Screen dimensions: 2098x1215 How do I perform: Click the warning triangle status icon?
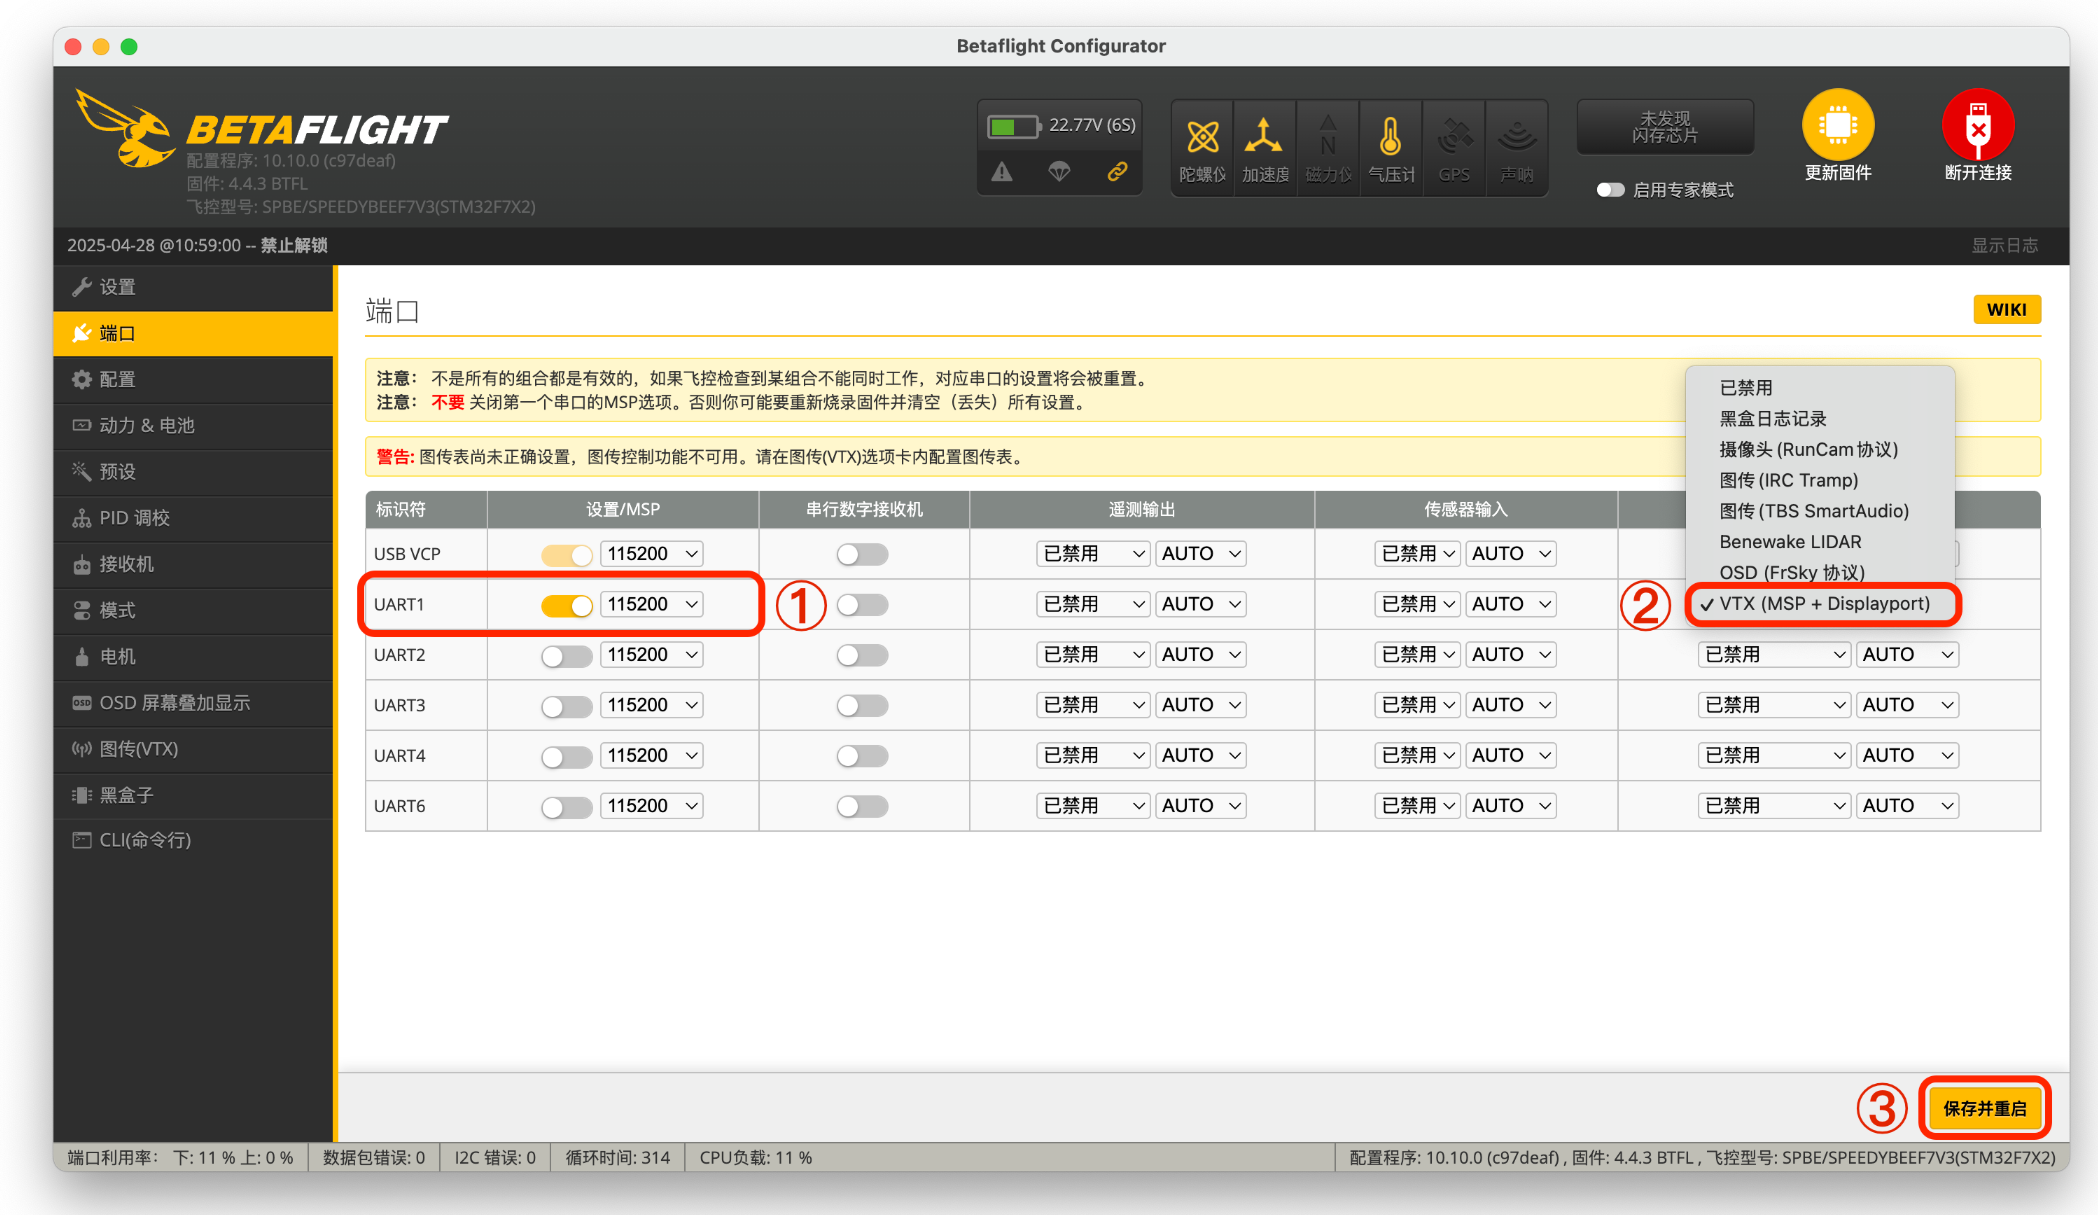[x=1002, y=172]
